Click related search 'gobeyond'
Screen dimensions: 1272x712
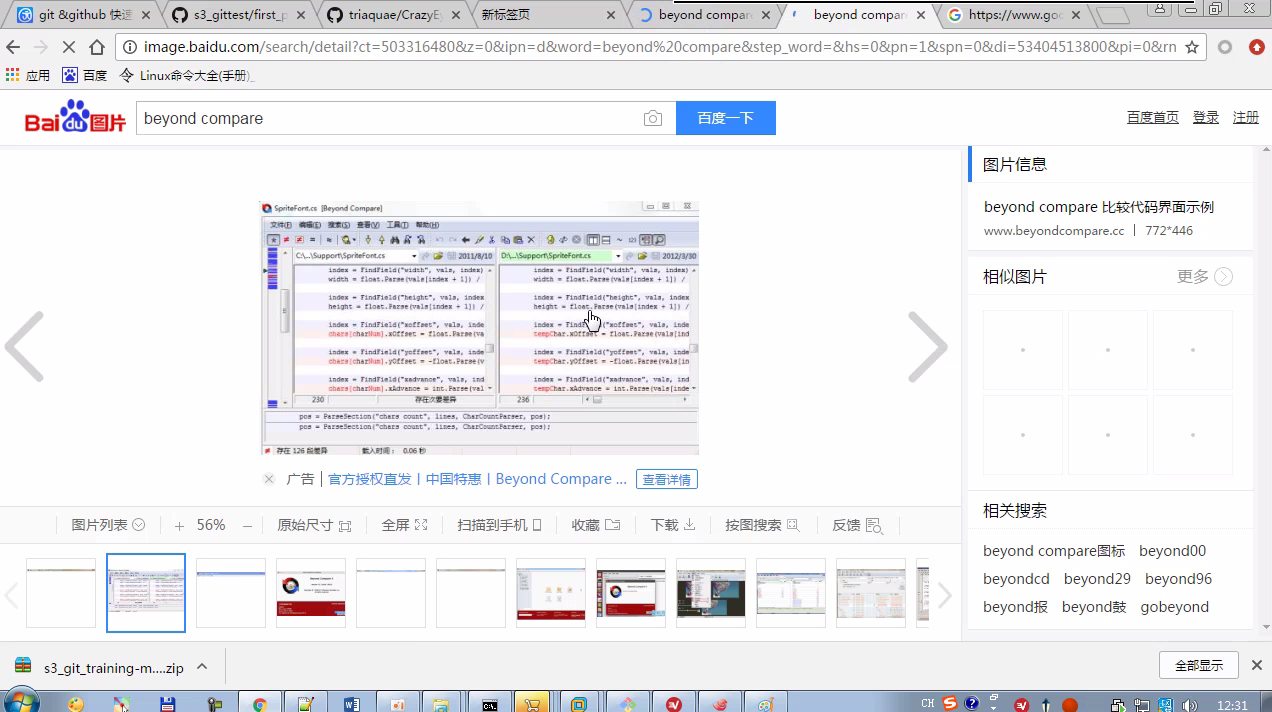tap(1175, 607)
